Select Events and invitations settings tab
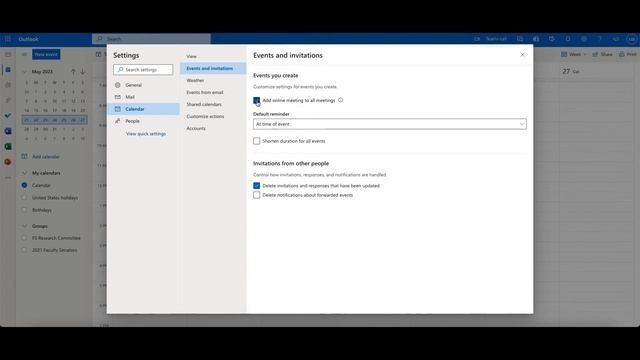This screenshot has width=640, height=360. [x=213, y=68]
